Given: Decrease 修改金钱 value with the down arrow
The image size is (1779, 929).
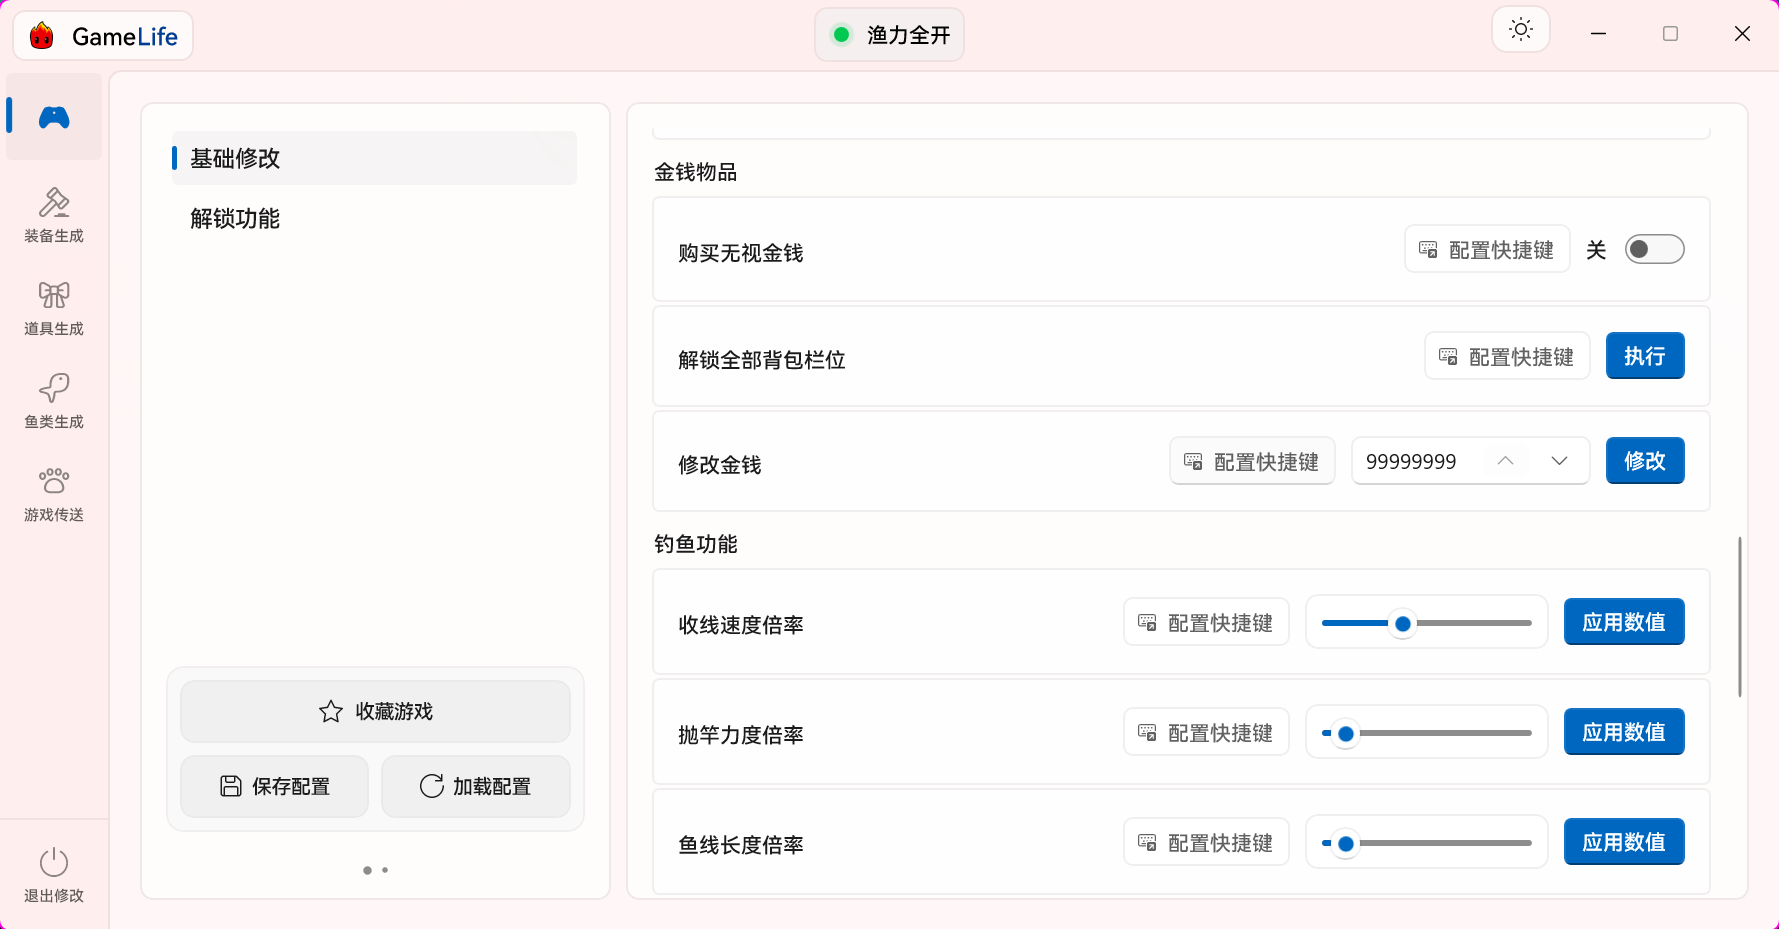Looking at the screenshot, I should pyautogui.click(x=1559, y=461).
